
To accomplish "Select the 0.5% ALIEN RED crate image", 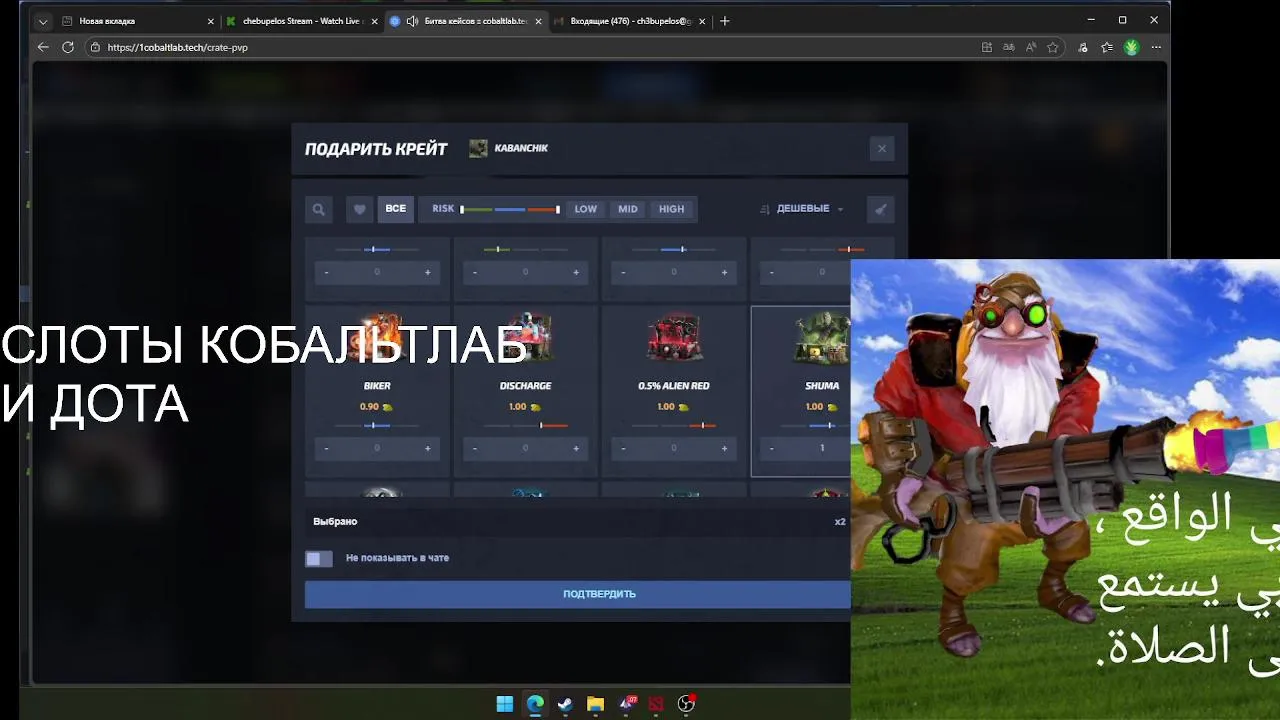I will click(674, 340).
